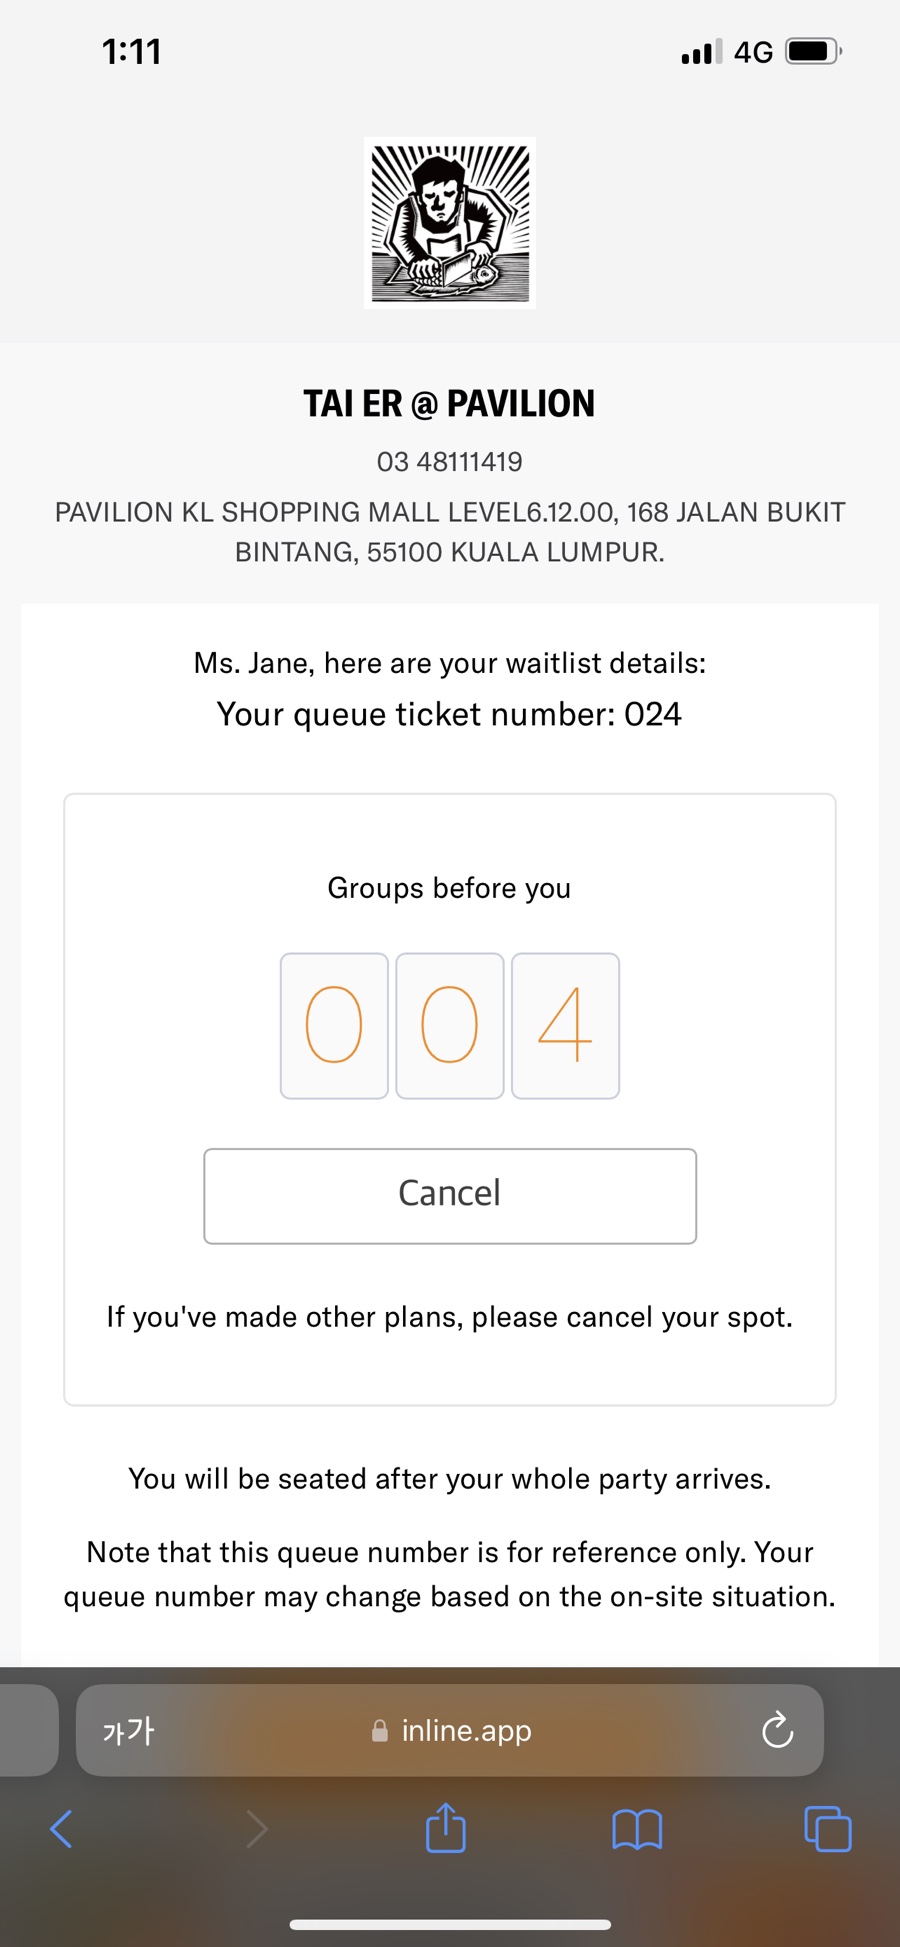
Task: Select the inline.app address field
Action: pos(450,1730)
